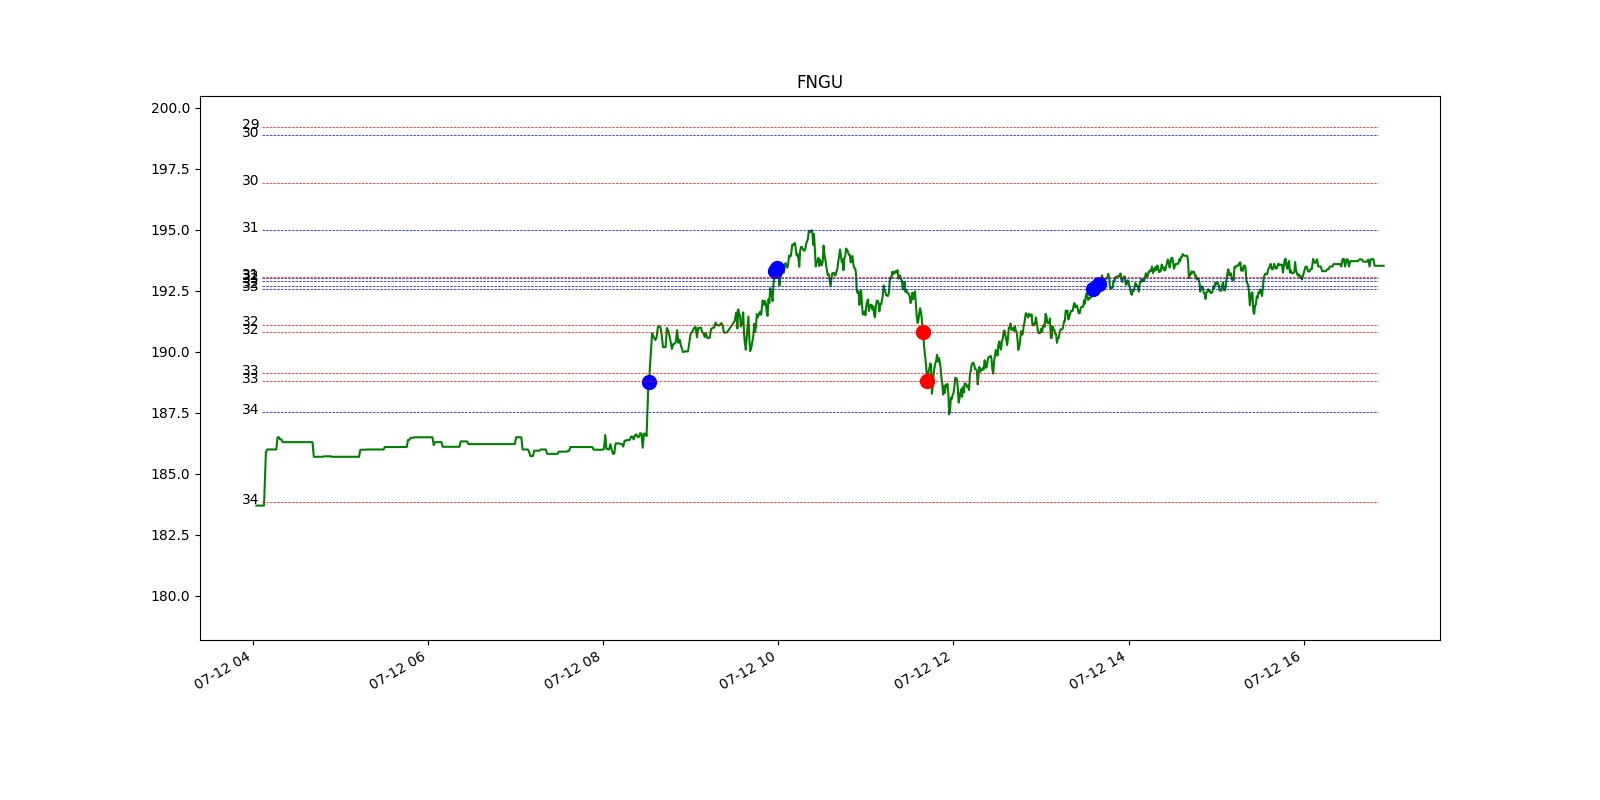The image size is (1600, 800).
Task: Click the 195.0 y-axis tick label
Action: [x=170, y=230]
